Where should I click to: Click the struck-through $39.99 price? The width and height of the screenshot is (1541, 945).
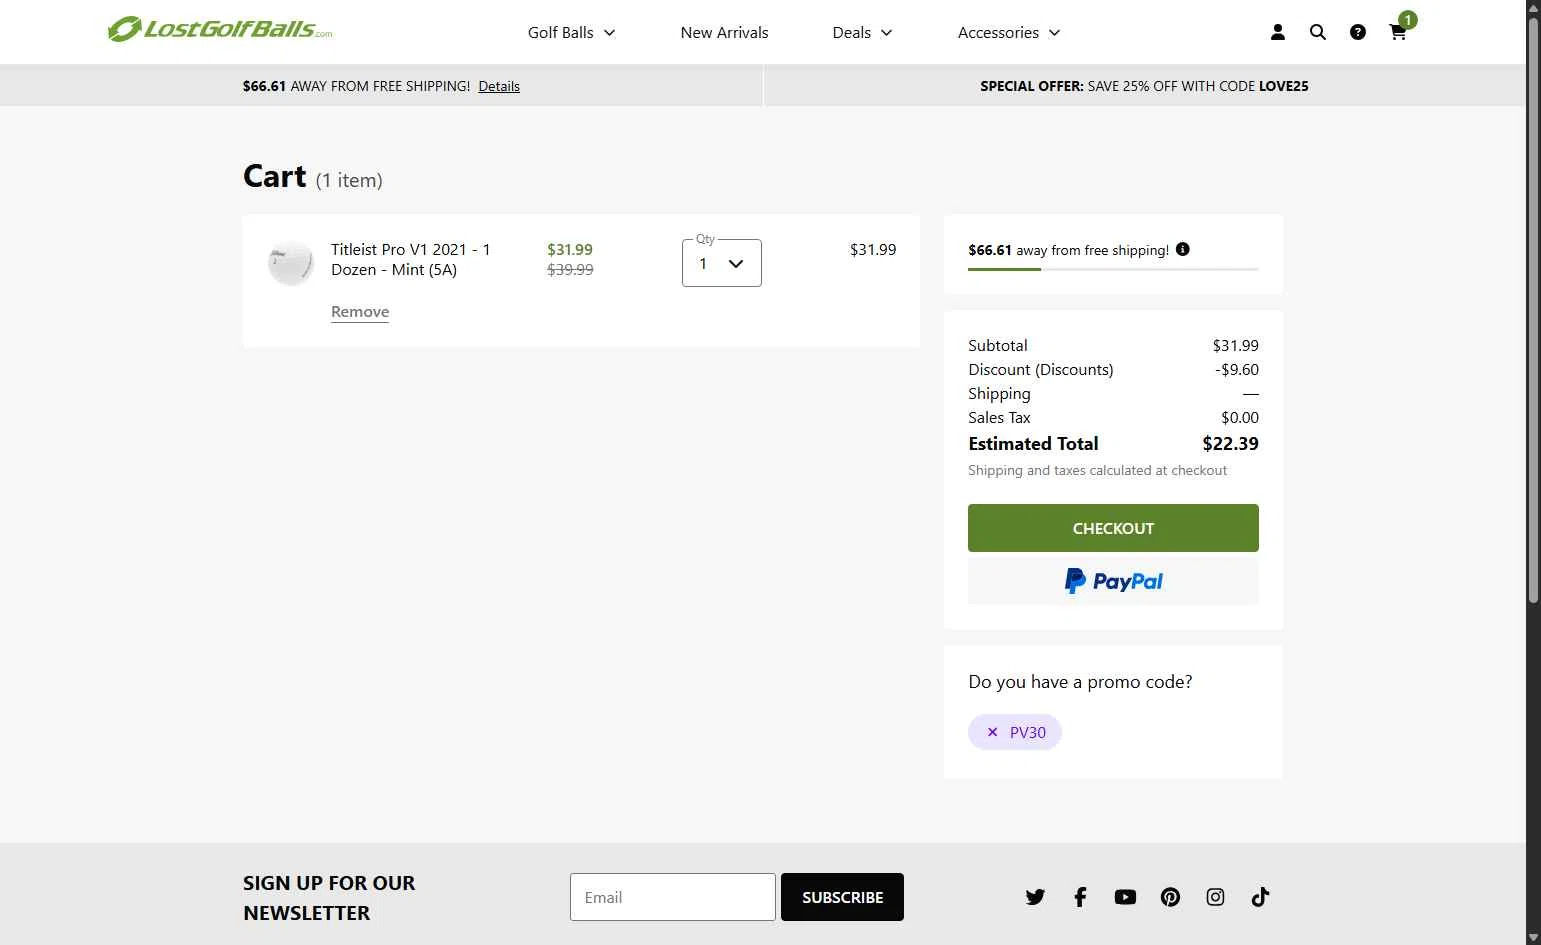570,270
